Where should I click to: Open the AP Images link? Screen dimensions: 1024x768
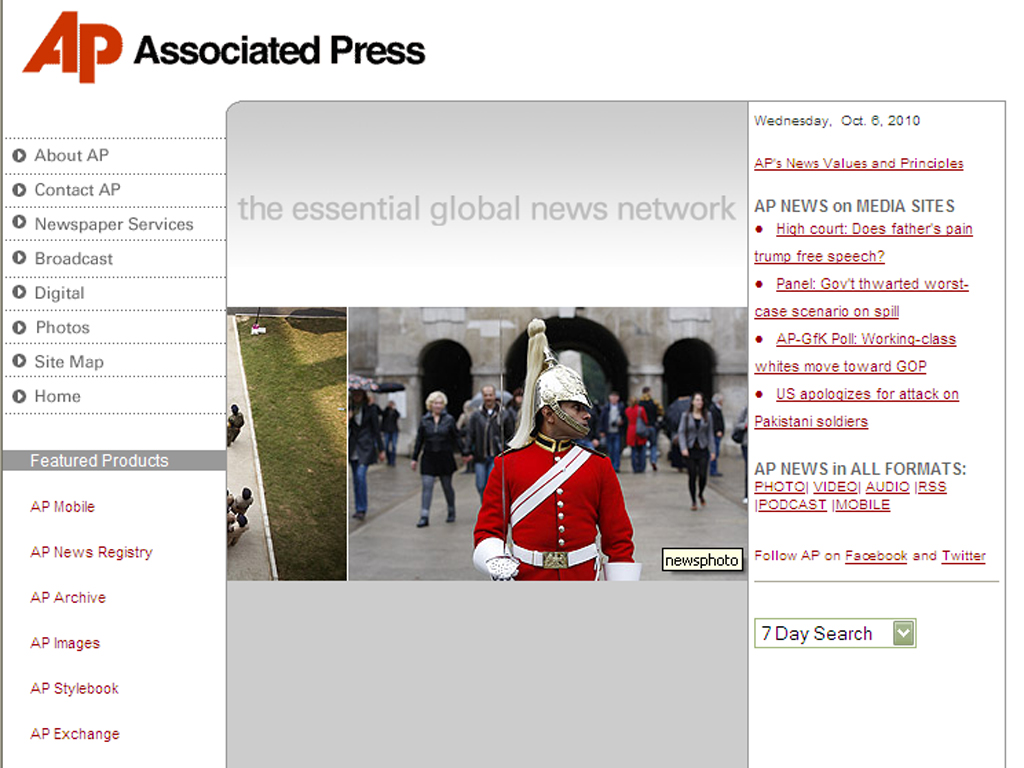(65, 643)
